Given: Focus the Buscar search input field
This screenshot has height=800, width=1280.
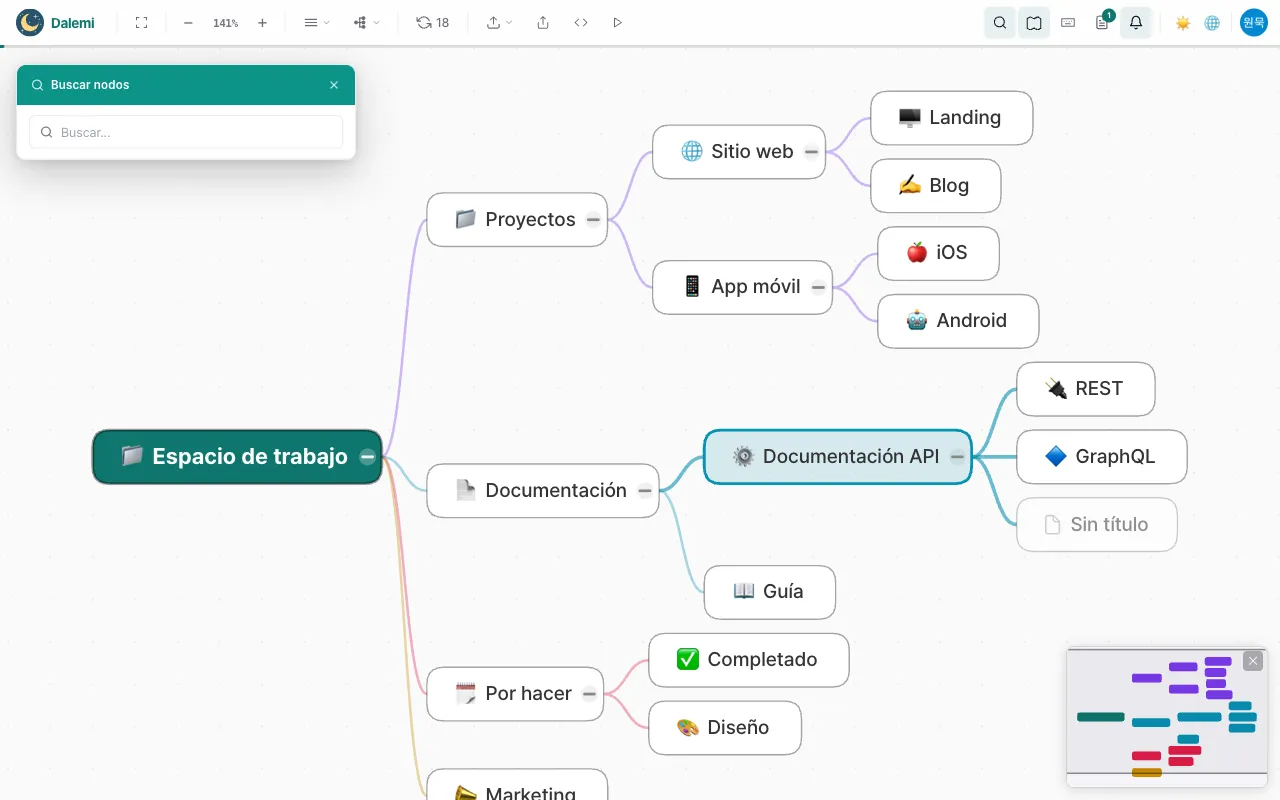Looking at the screenshot, I should 186,132.
